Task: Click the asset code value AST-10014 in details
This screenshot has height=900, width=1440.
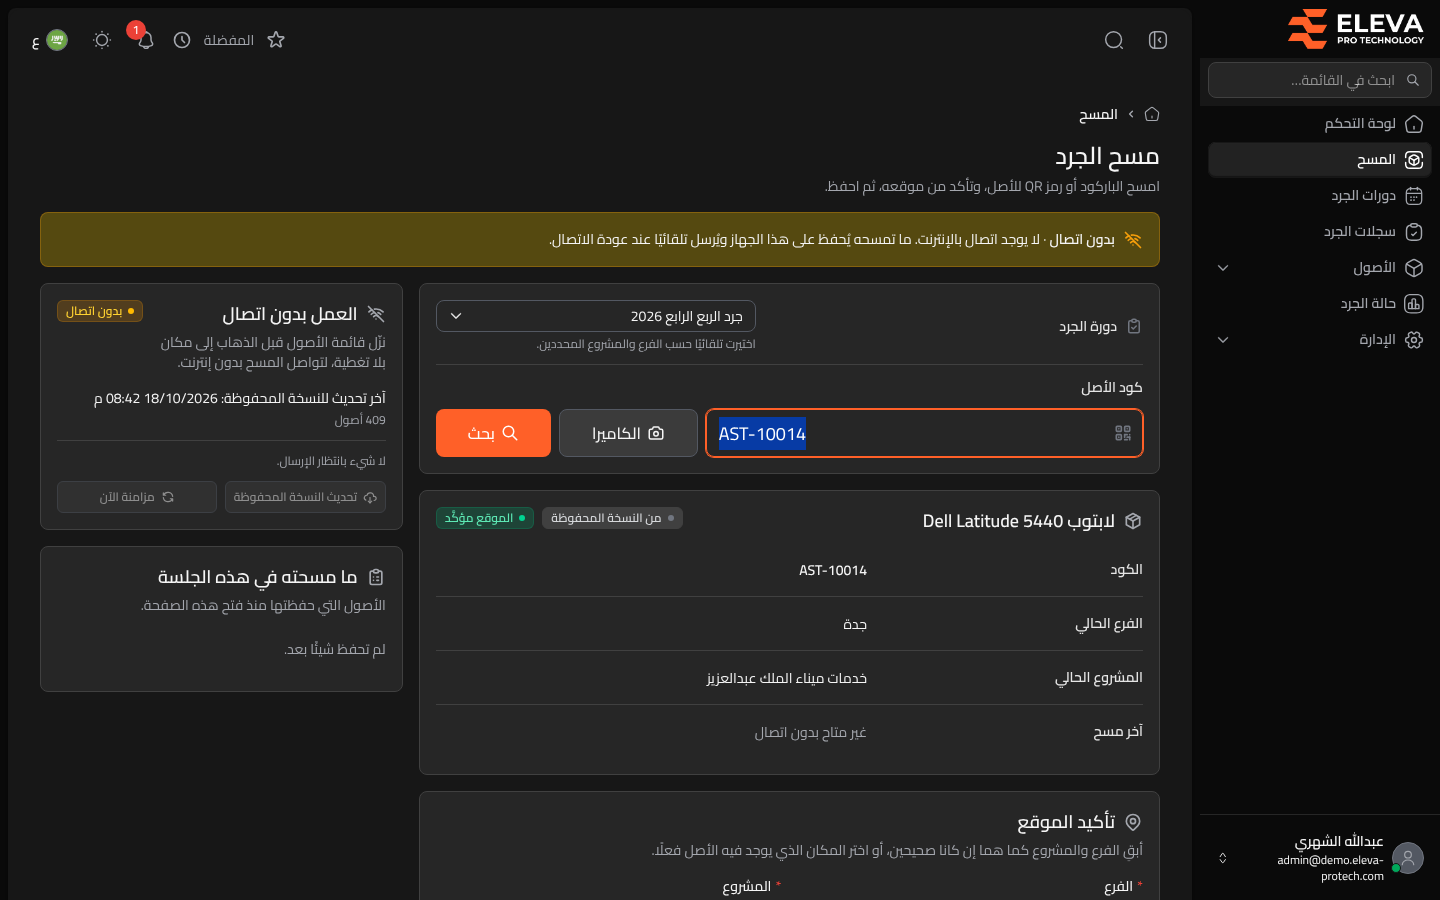Action: [x=833, y=570]
